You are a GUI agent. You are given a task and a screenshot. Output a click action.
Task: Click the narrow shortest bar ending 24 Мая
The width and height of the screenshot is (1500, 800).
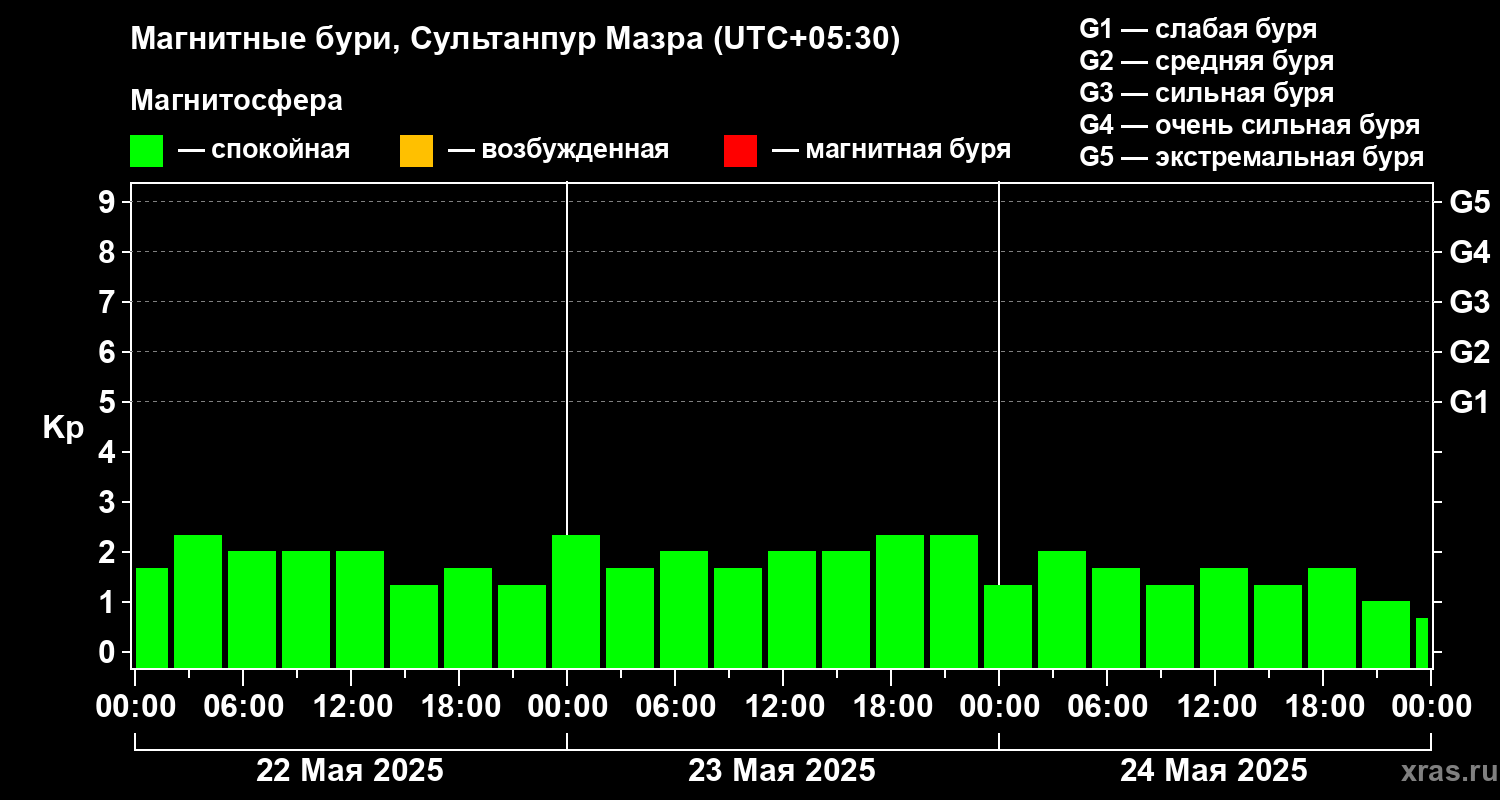click(x=1422, y=643)
